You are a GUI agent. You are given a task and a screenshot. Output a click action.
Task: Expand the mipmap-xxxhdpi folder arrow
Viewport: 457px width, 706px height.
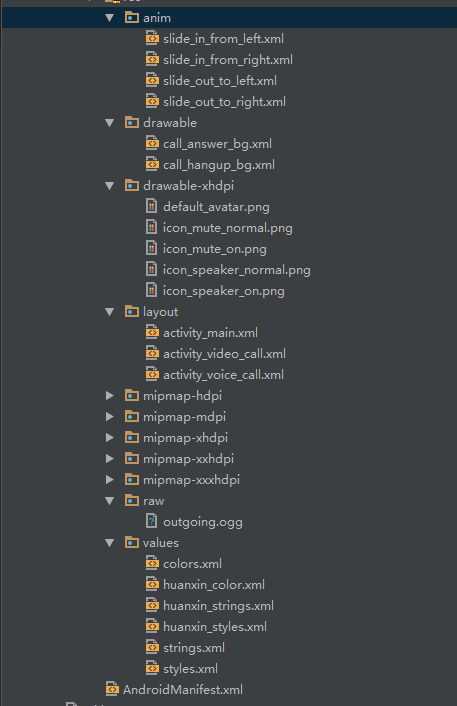(109, 480)
